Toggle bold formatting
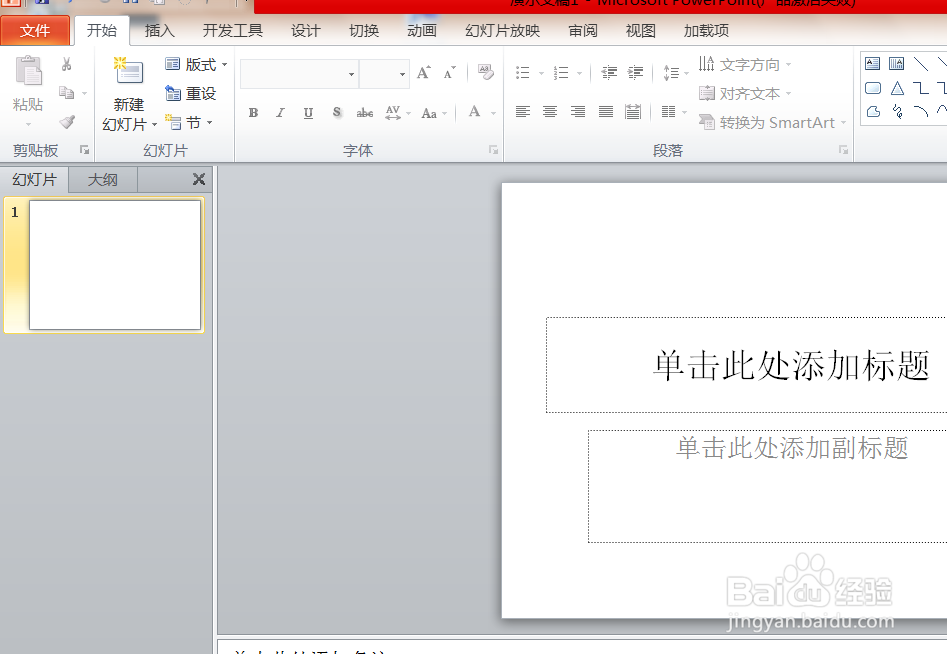947x654 pixels. point(254,113)
